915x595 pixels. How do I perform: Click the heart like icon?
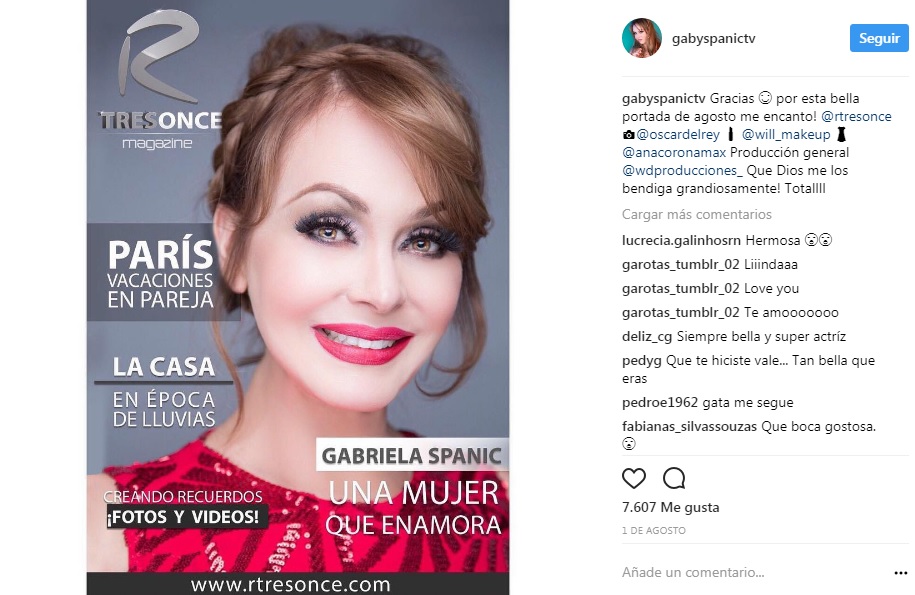(x=634, y=478)
